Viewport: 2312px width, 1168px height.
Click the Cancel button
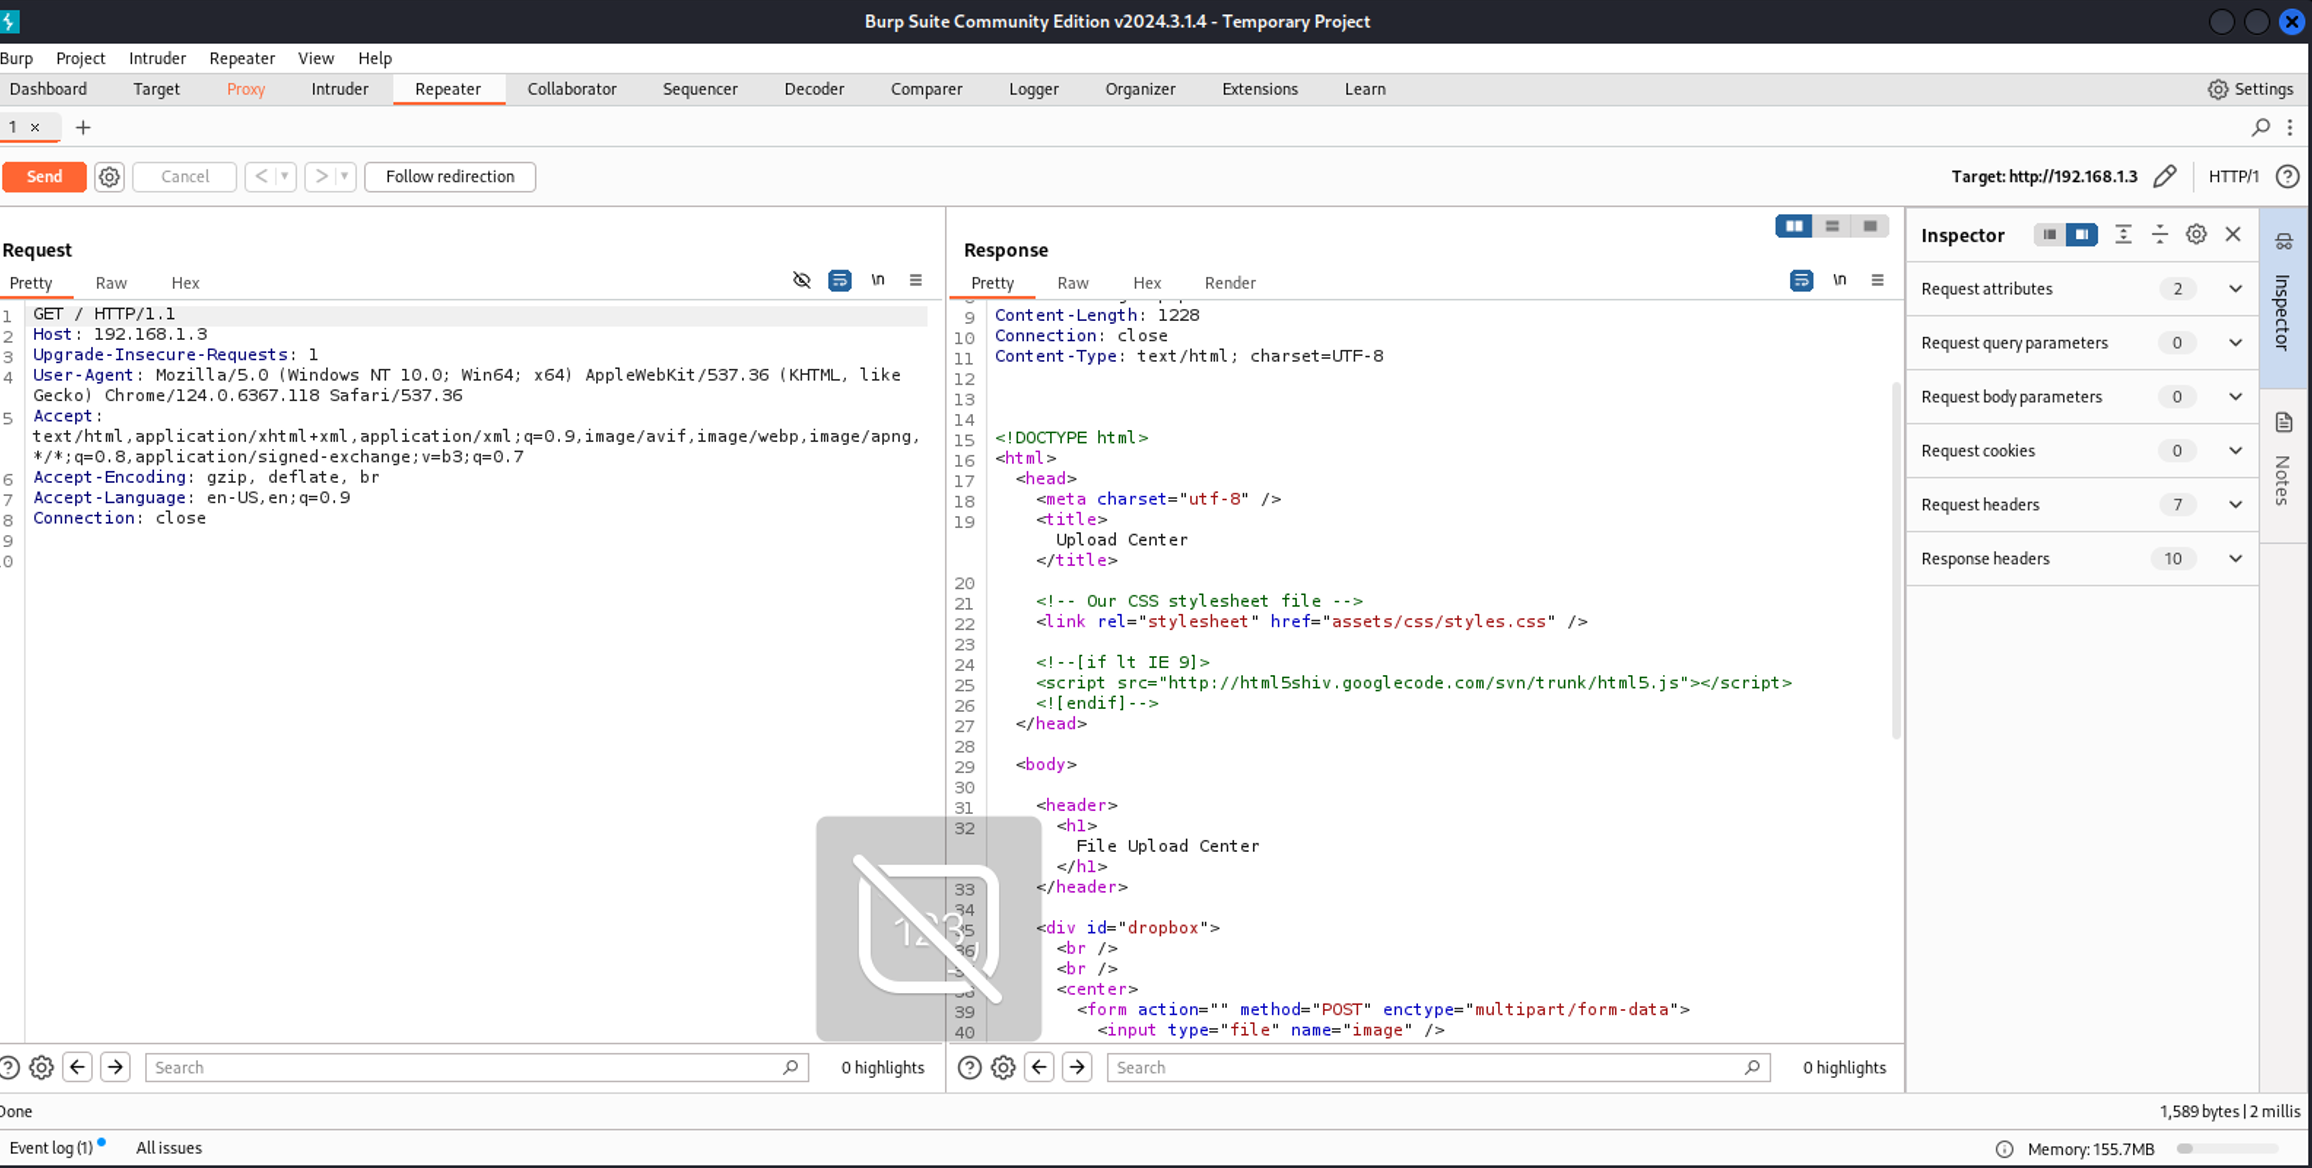pos(185,176)
